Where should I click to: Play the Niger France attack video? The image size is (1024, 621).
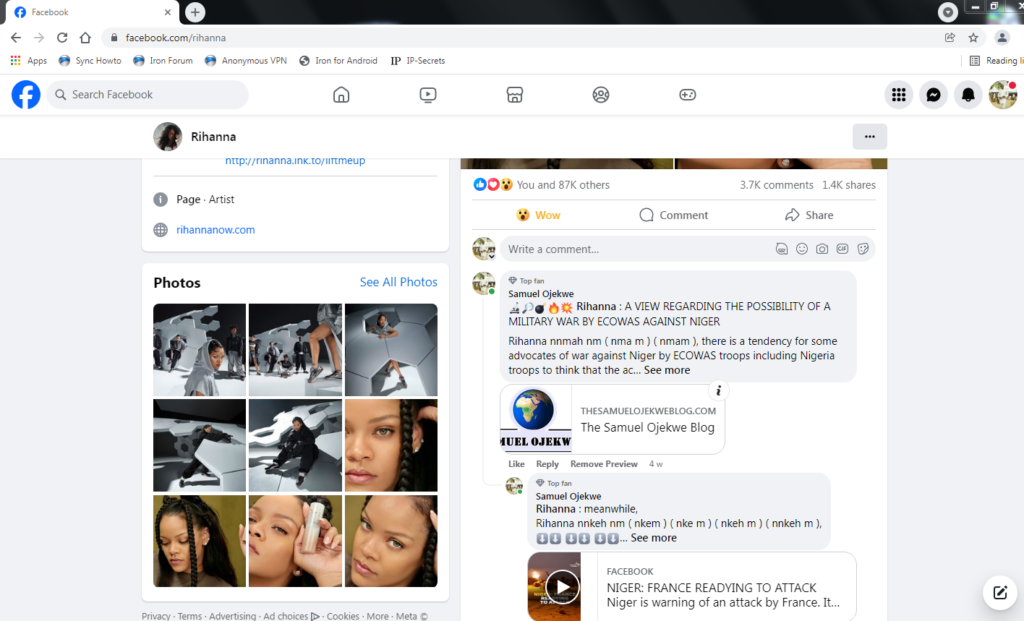tap(562, 586)
